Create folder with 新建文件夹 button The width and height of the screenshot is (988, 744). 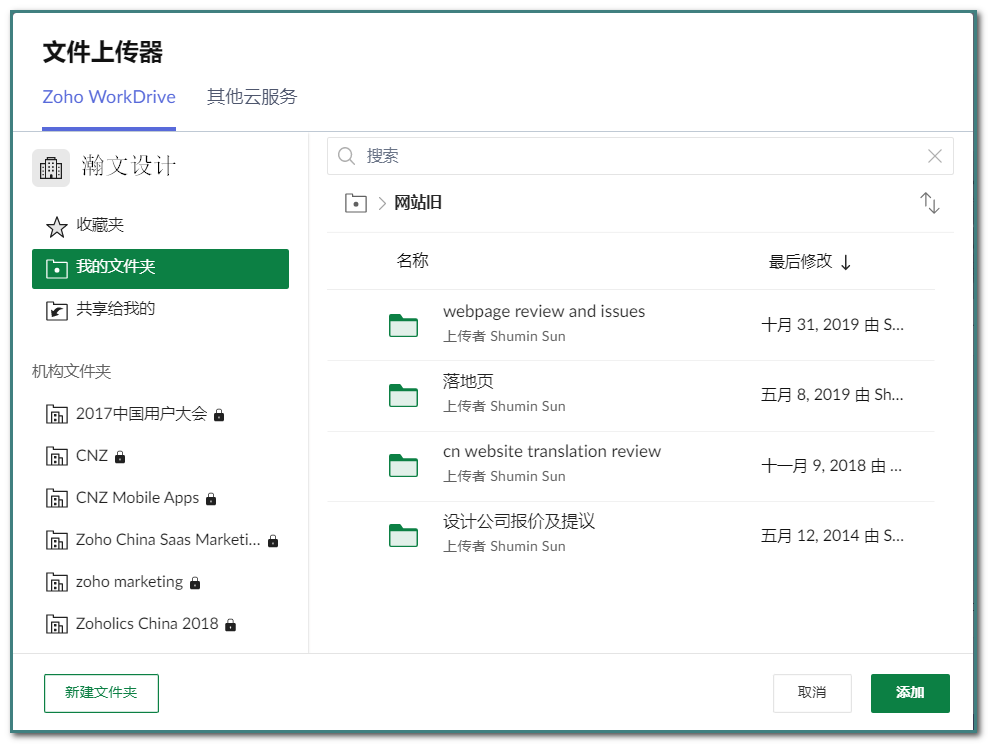point(101,693)
